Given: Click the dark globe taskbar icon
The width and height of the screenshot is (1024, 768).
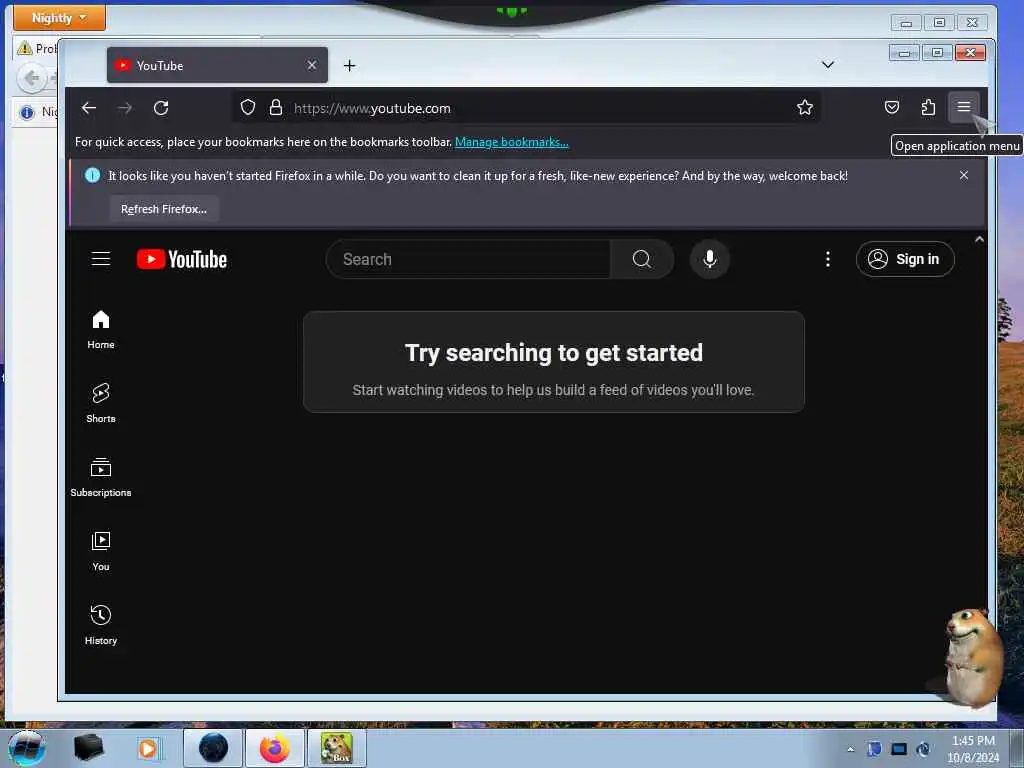Looking at the screenshot, I should [x=214, y=748].
